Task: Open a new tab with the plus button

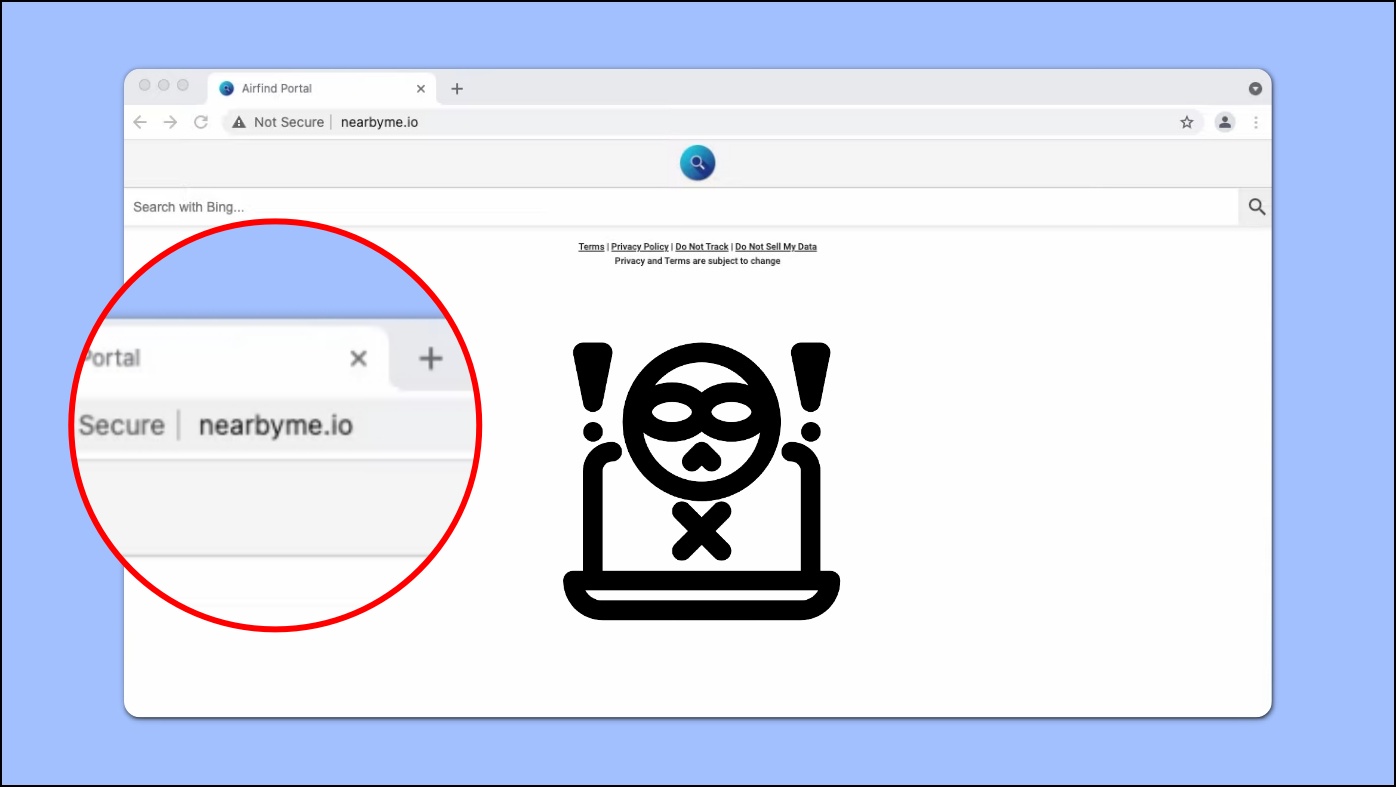Action: pos(457,88)
